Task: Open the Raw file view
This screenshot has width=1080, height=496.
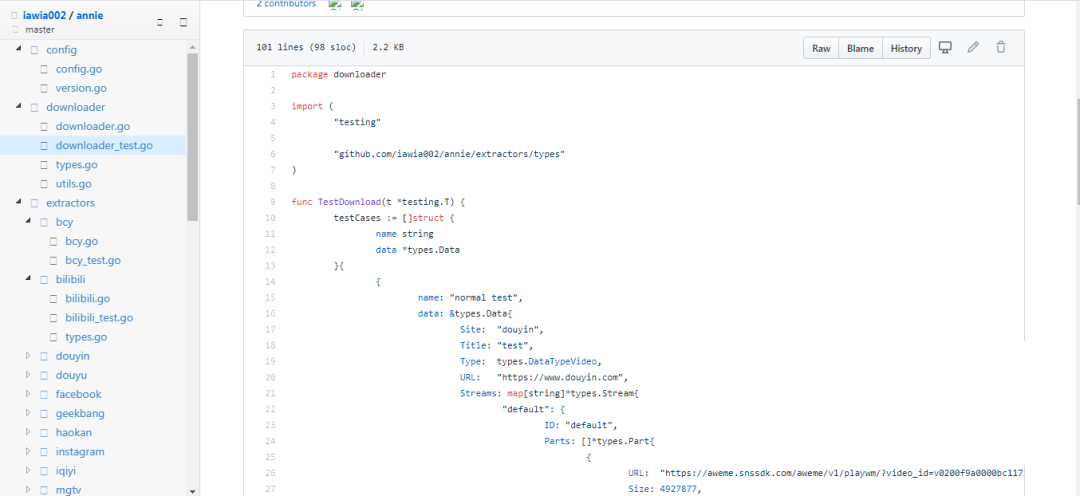Action: tap(821, 48)
